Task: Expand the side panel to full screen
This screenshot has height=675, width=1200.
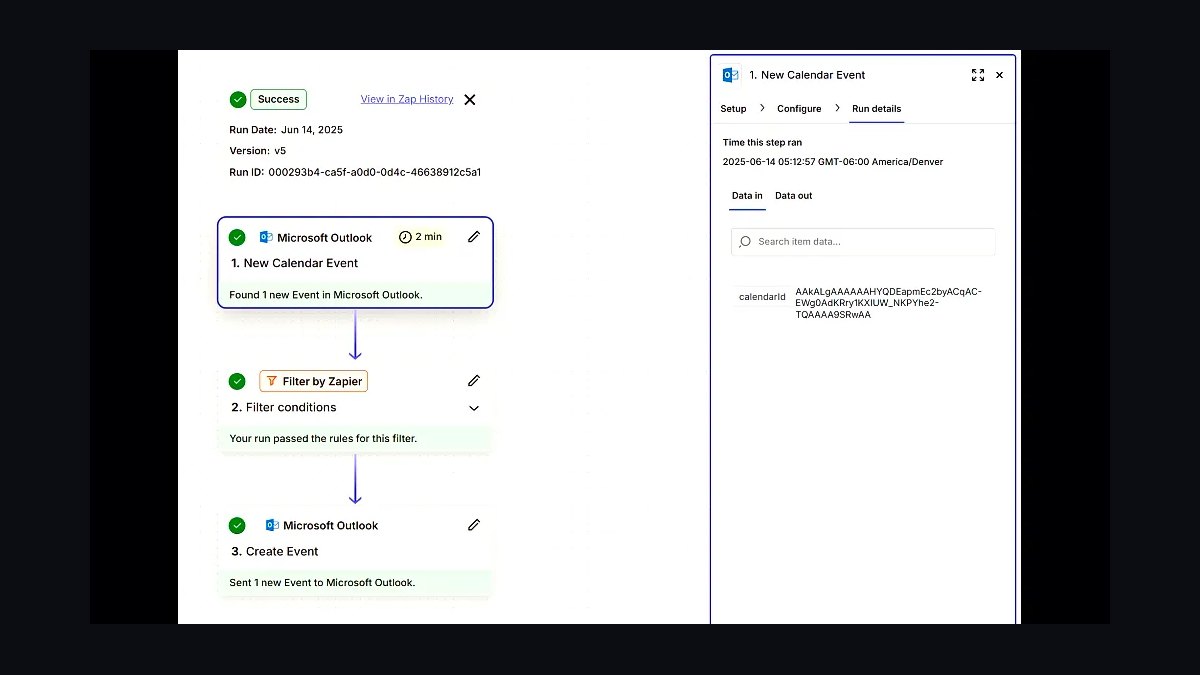Action: (x=978, y=75)
